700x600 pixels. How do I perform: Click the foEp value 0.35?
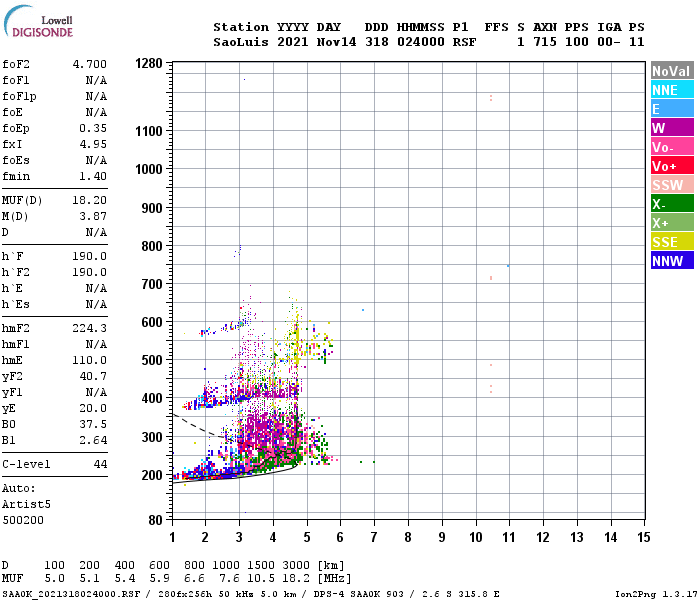click(93, 128)
